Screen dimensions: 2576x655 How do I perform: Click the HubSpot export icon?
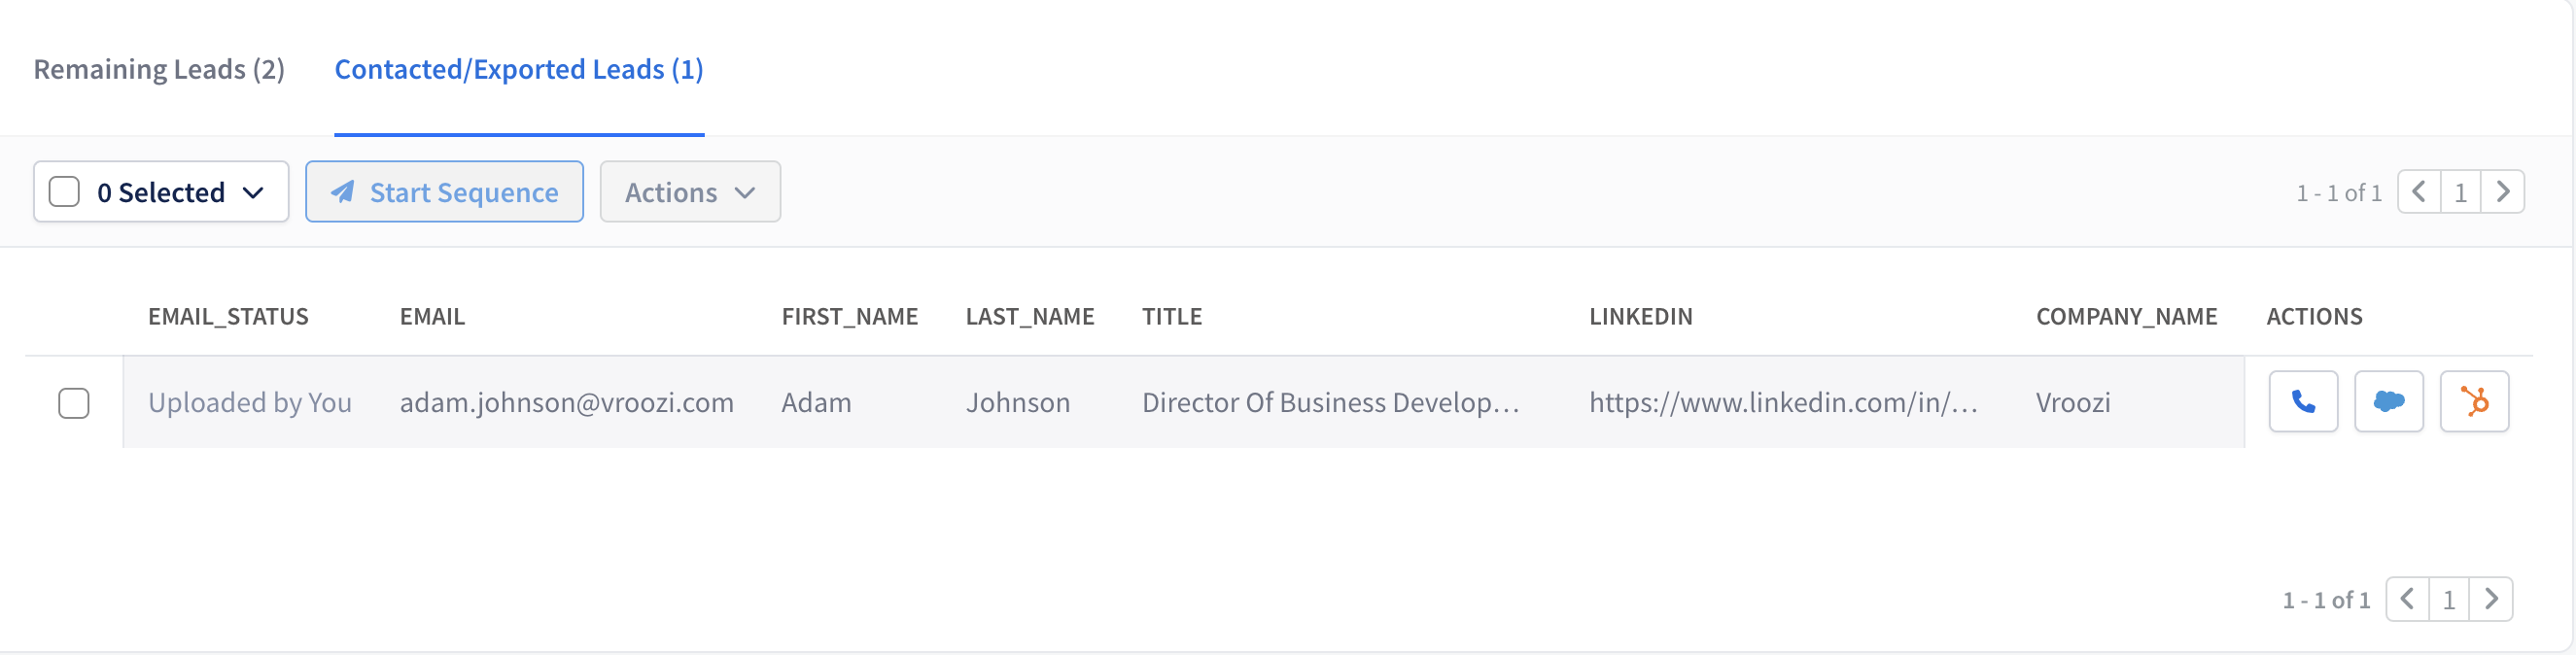click(x=2475, y=402)
